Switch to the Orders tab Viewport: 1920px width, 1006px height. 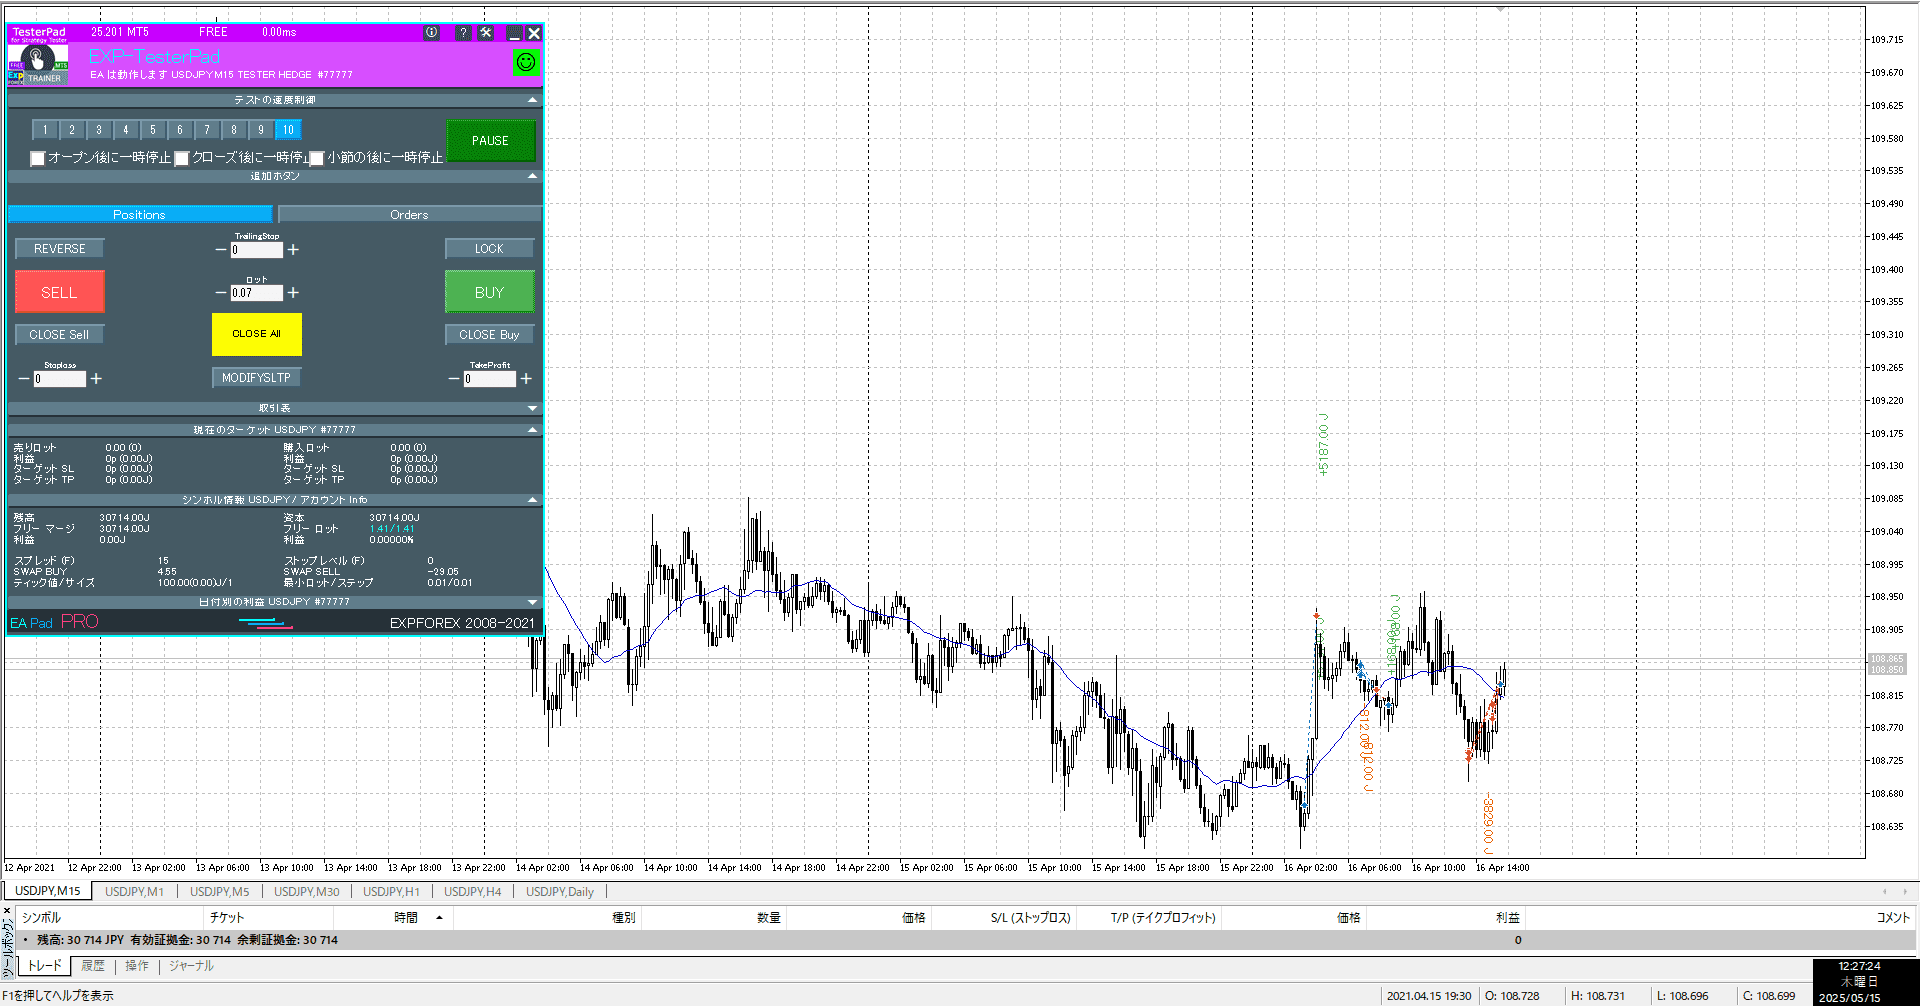click(x=409, y=215)
